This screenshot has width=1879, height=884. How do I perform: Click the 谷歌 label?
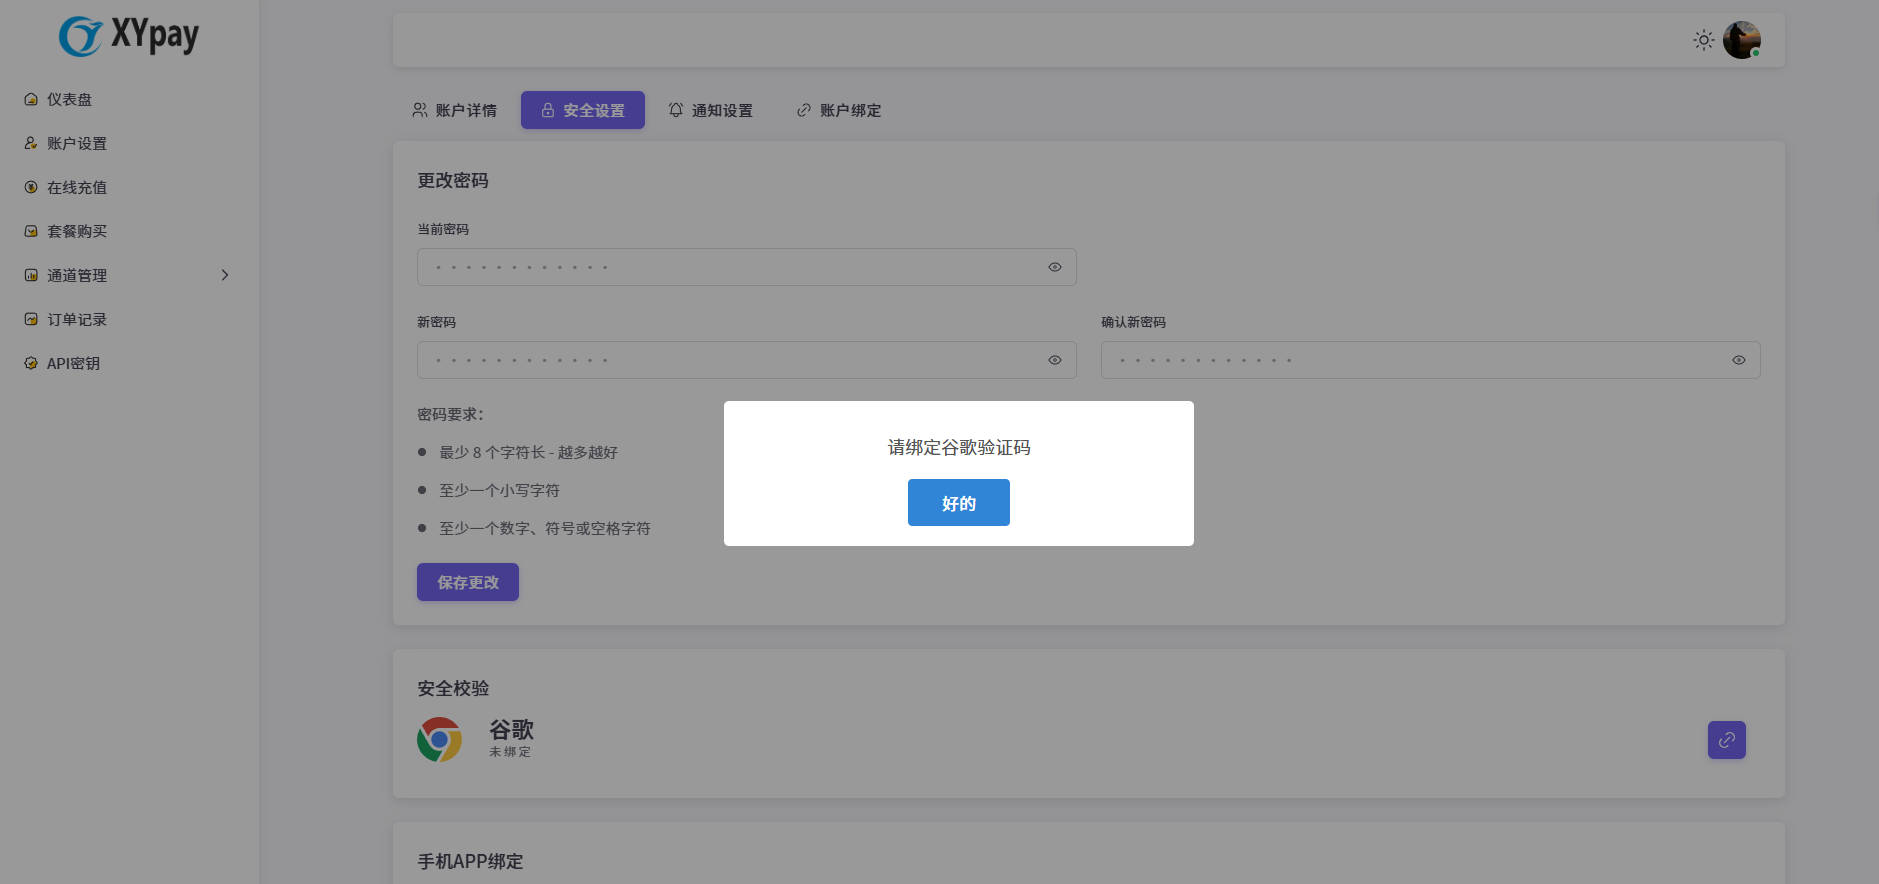click(511, 729)
